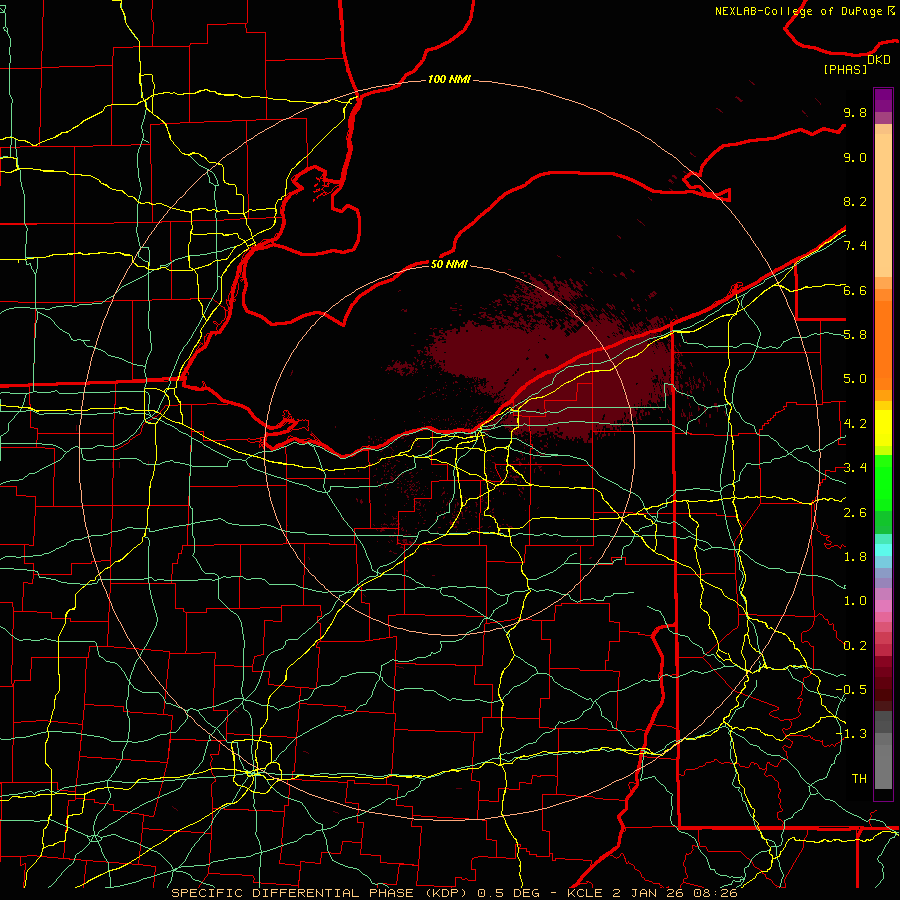Click the KCLE radar site identifier
The height and width of the screenshot is (900, 900).
pyautogui.click(x=584, y=893)
